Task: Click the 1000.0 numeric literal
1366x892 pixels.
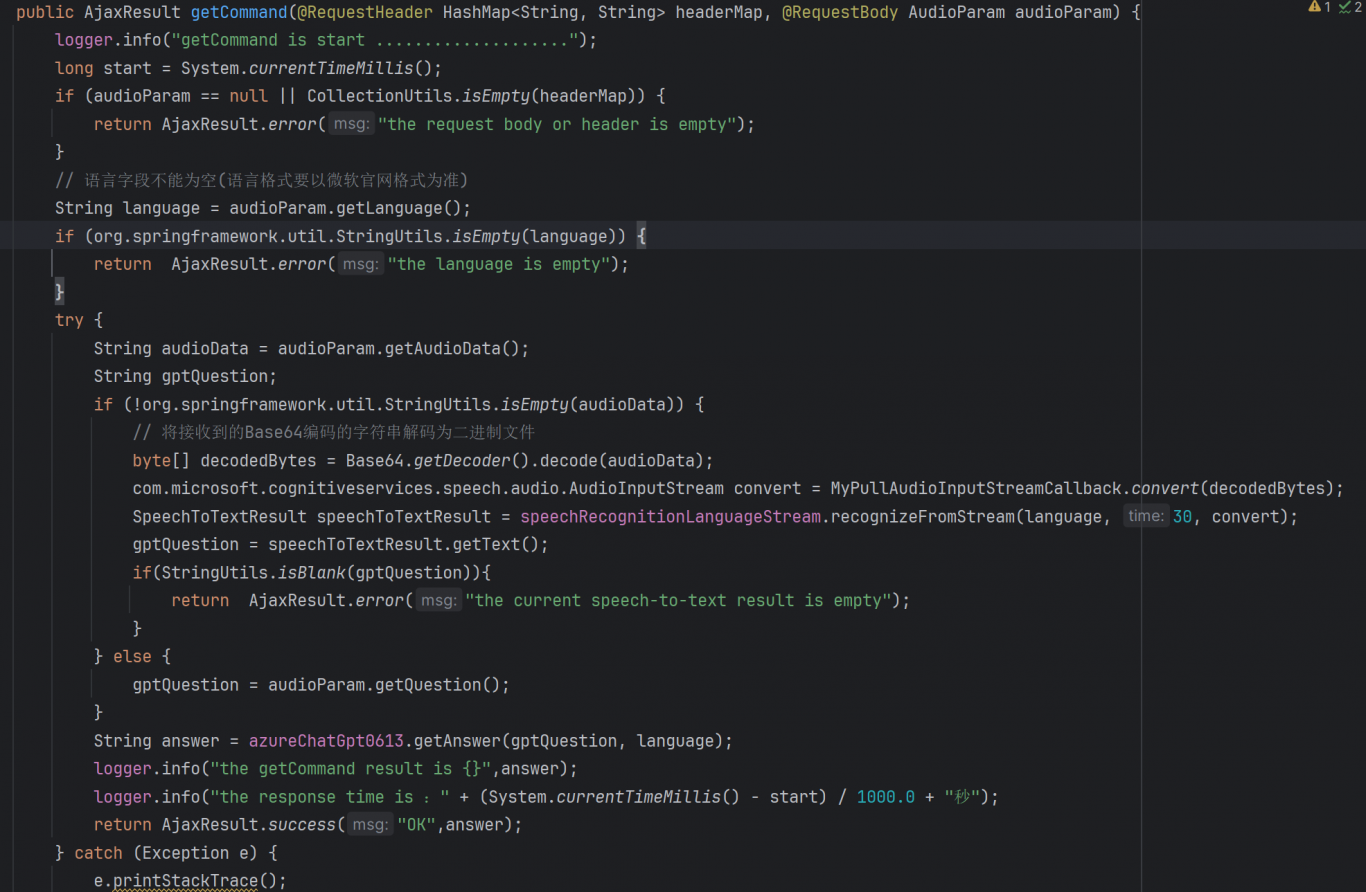Action: click(885, 796)
